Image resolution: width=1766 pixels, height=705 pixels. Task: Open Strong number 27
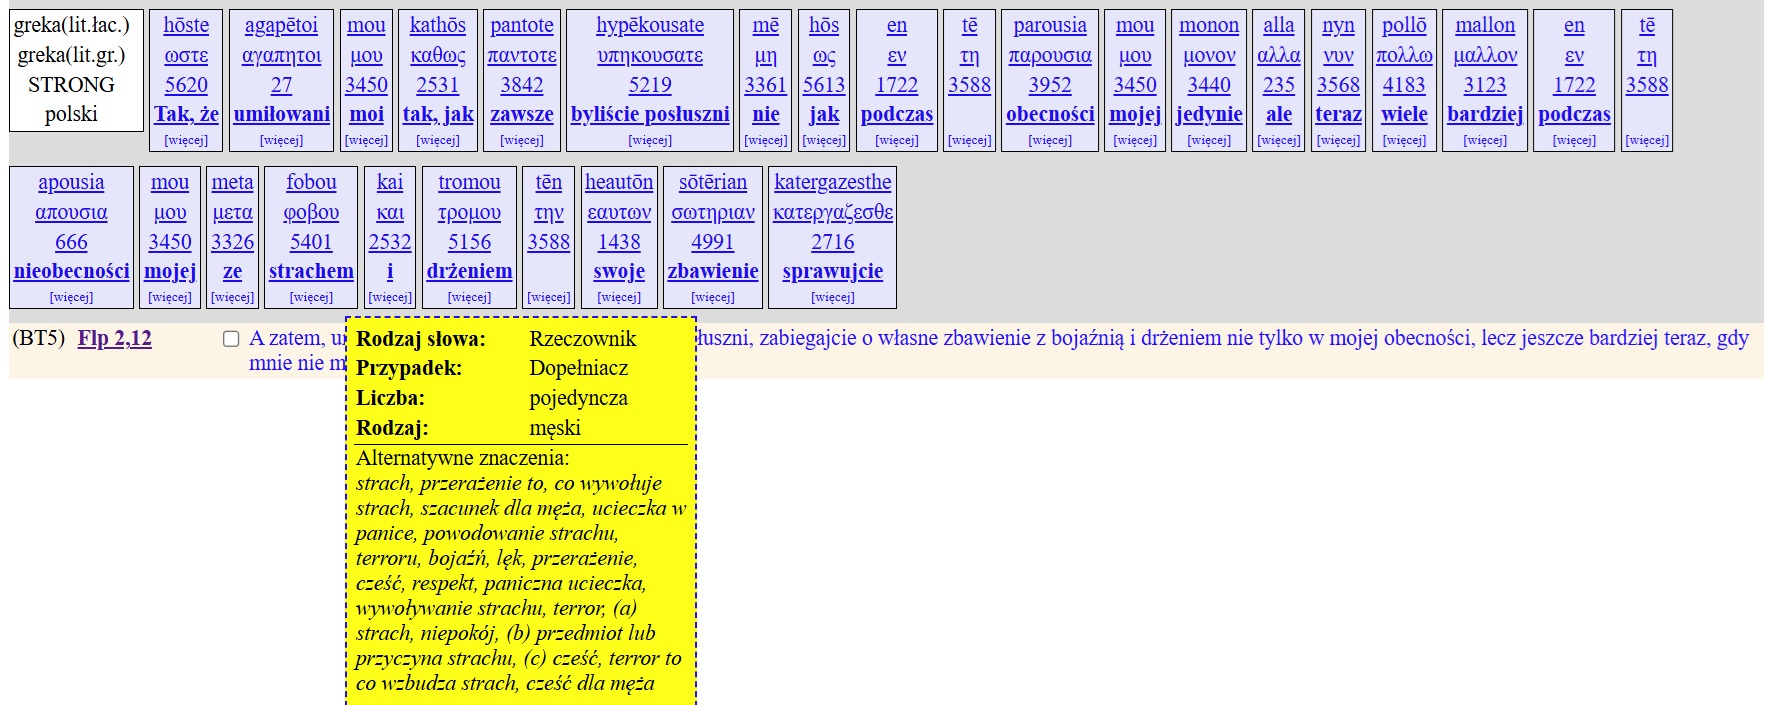click(x=282, y=85)
